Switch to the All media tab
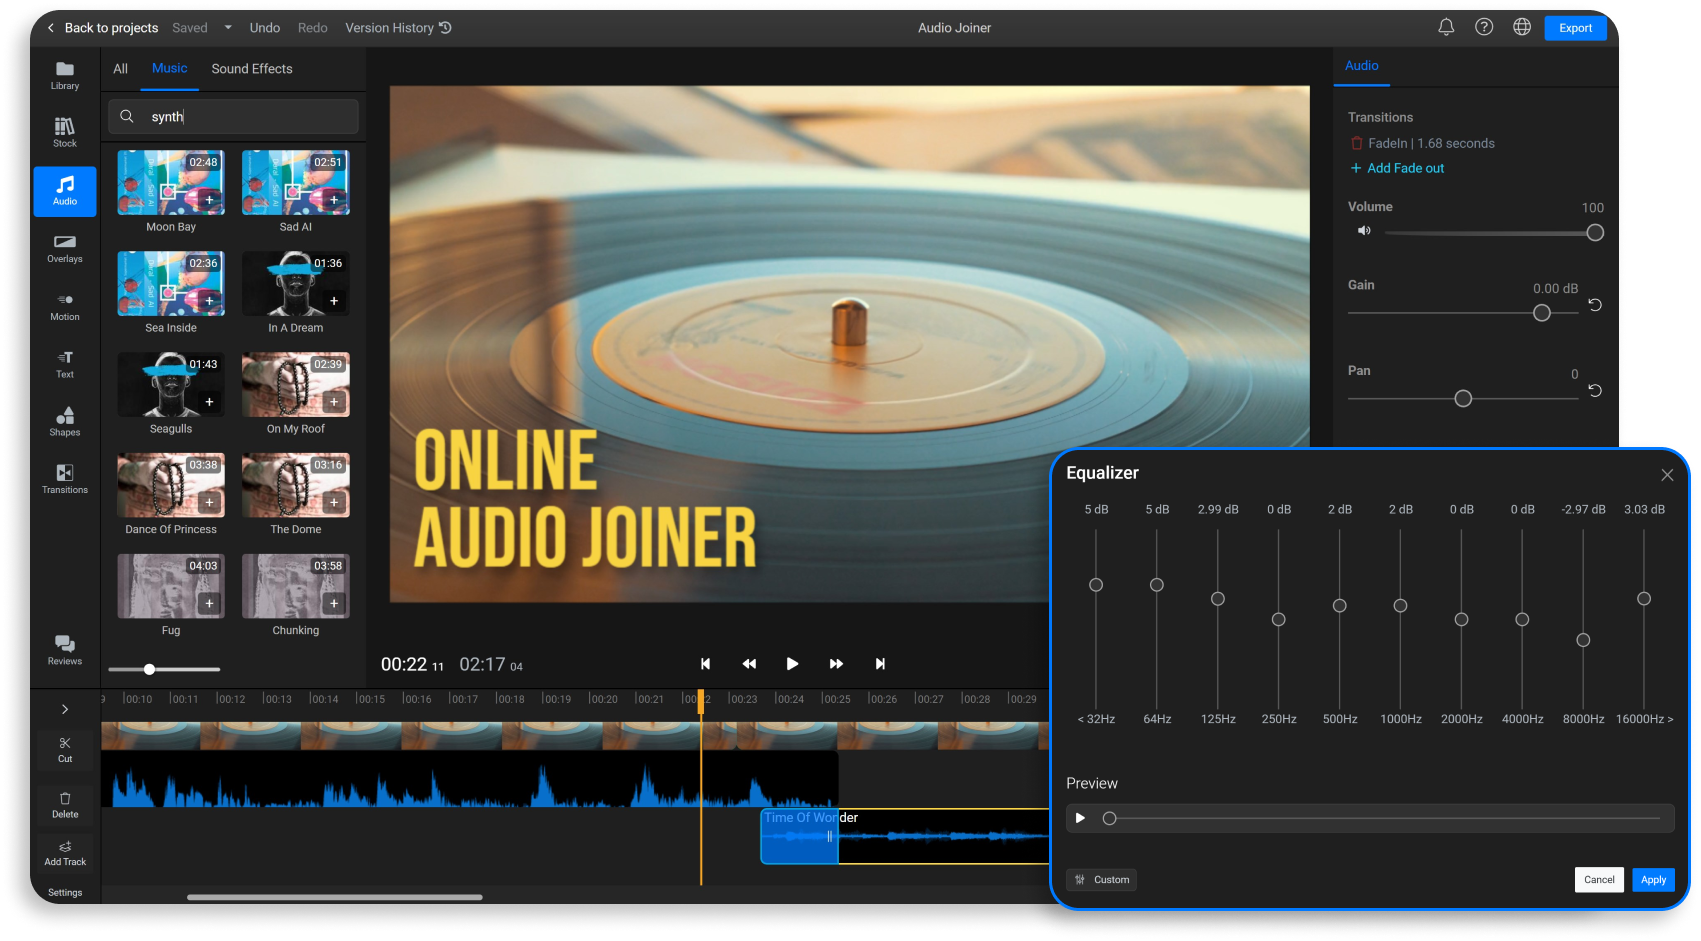The image size is (1701, 941). click(x=120, y=68)
